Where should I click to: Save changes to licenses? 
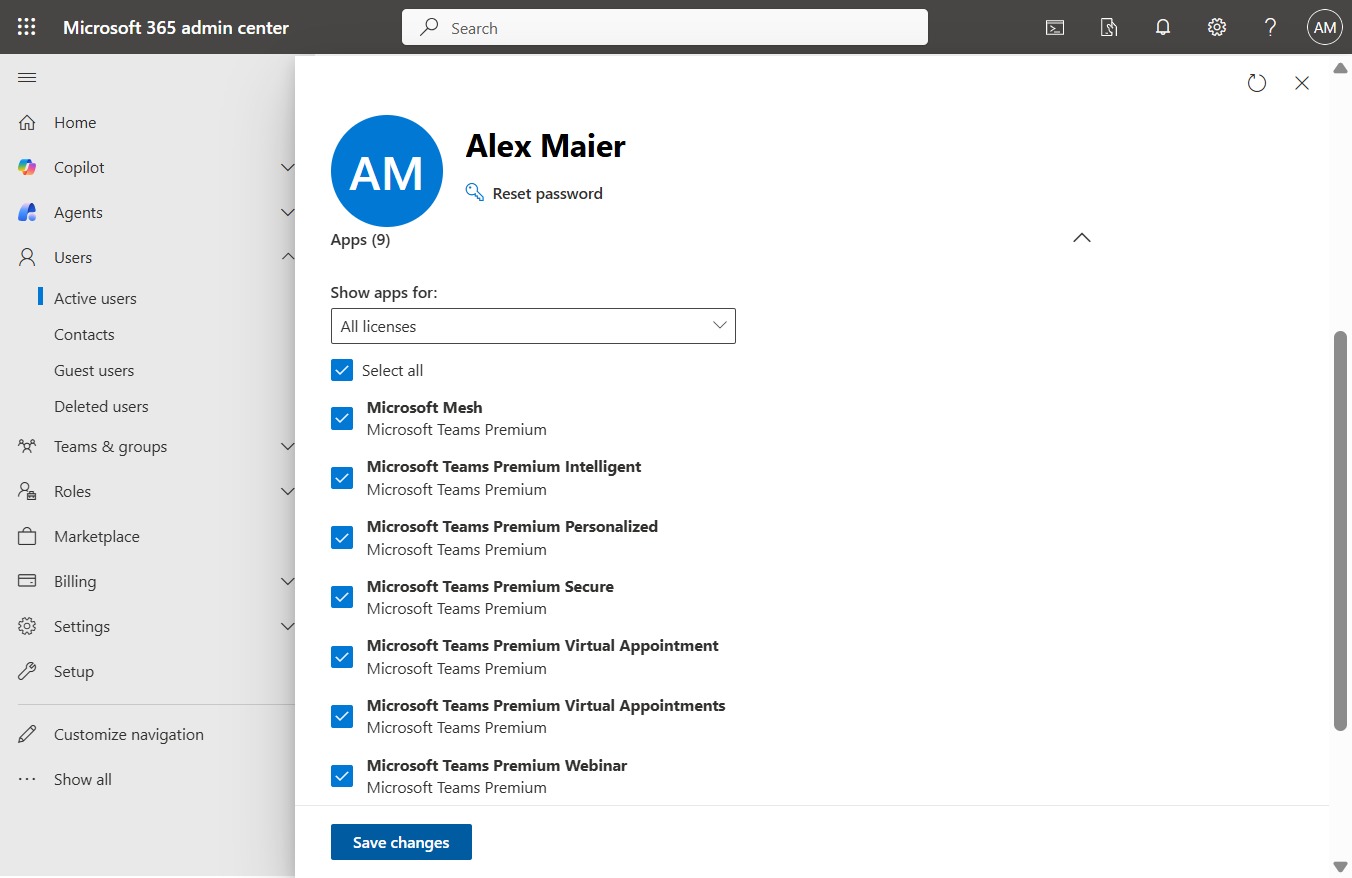point(401,842)
